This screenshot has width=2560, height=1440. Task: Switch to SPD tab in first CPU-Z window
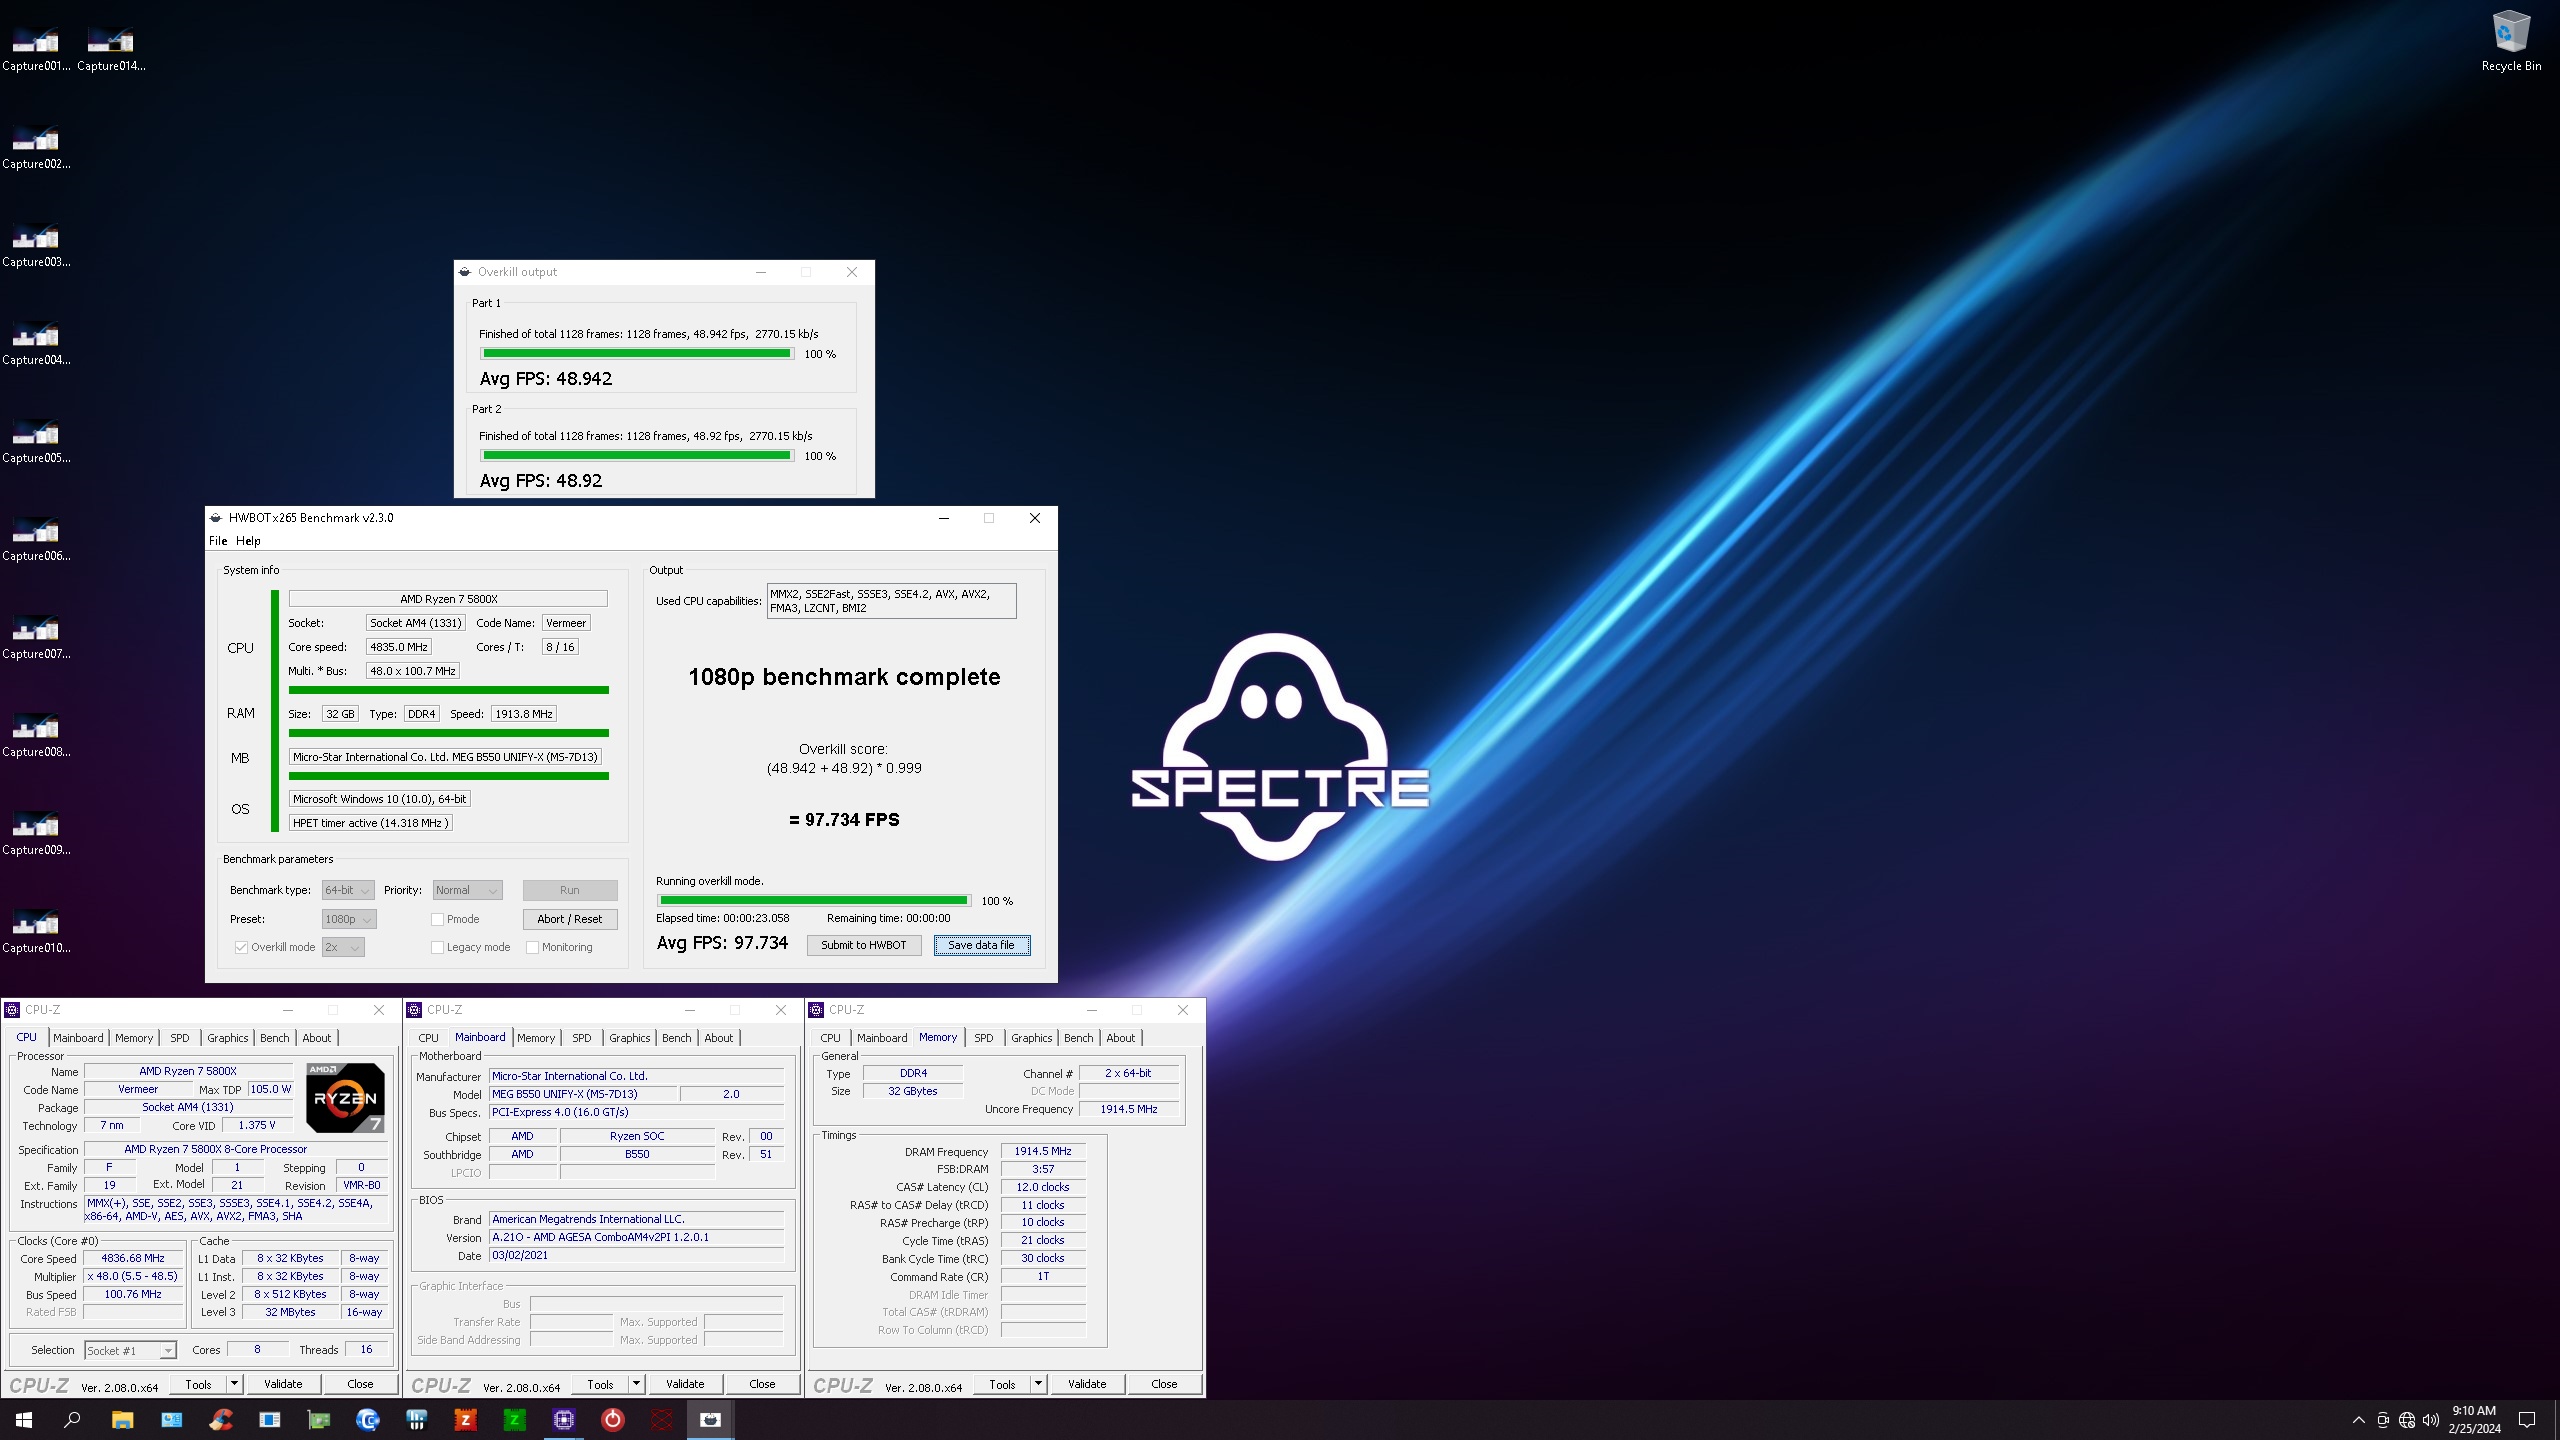pyautogui.click(x=180, y=1038)
